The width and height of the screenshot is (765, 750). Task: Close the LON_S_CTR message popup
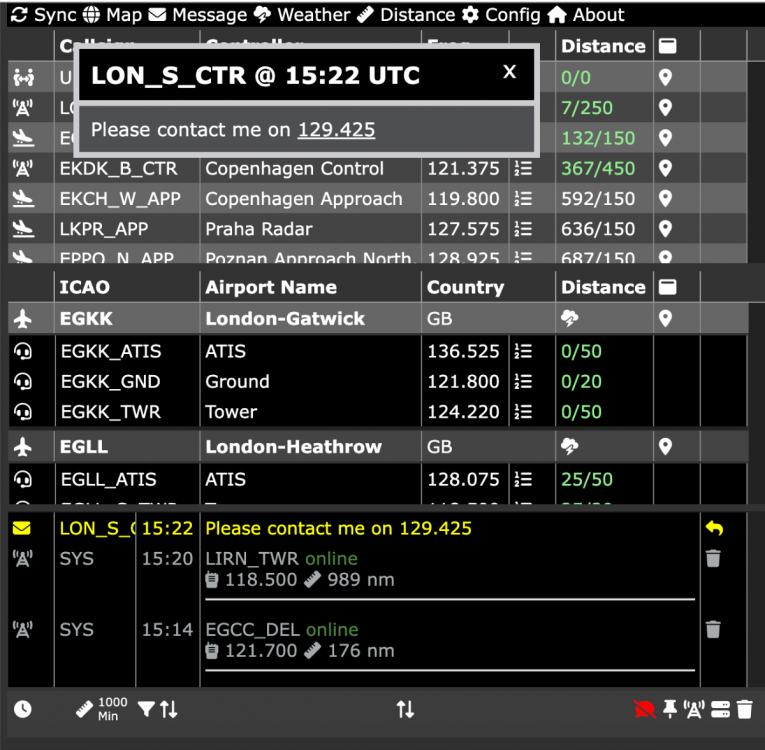tap(509, 72)
